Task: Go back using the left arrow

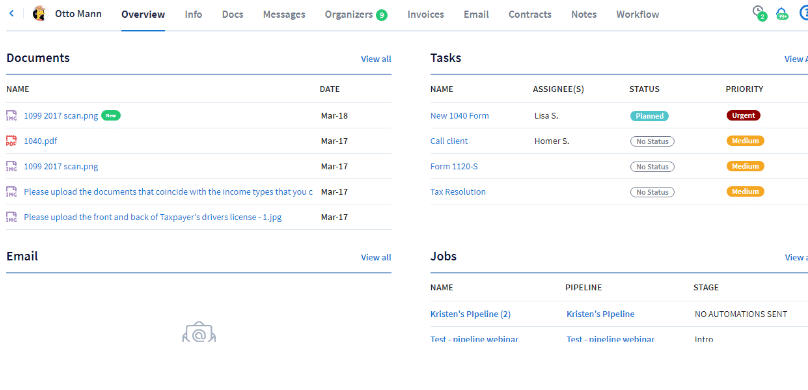Action: pyautogui.click(x=11, y=14)
